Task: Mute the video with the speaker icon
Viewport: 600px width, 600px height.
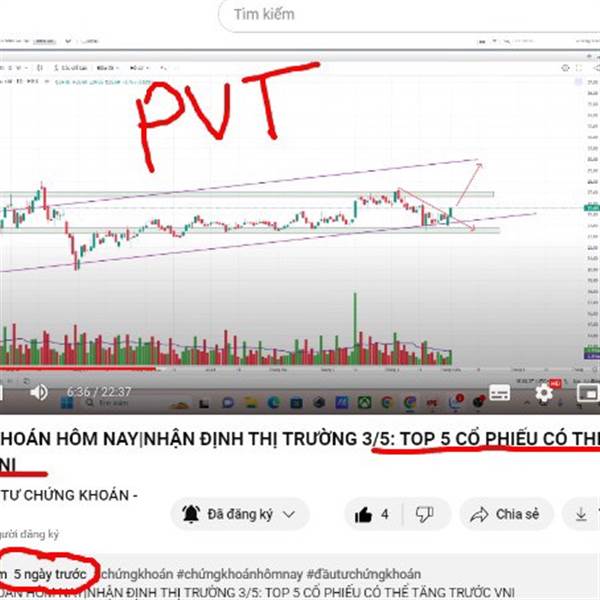Action: pyautogui.click(x=39, y=392)
